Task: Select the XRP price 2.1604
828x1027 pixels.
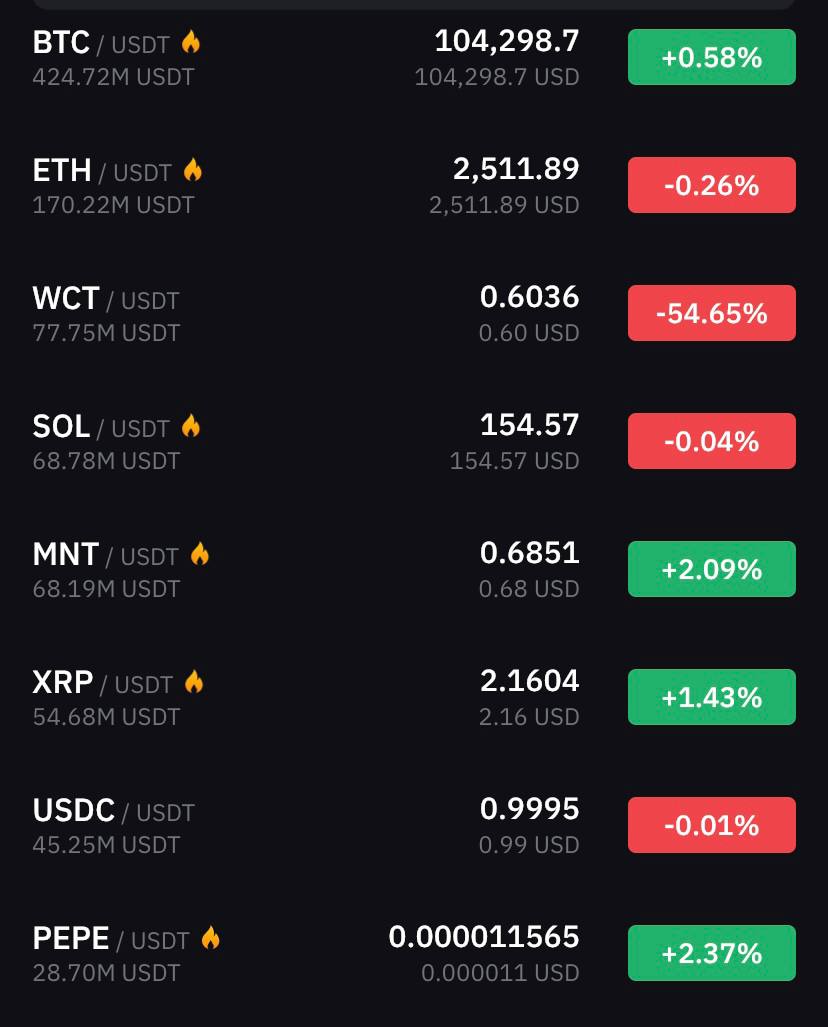Action: pyautogui.click(x=529, y=681)
